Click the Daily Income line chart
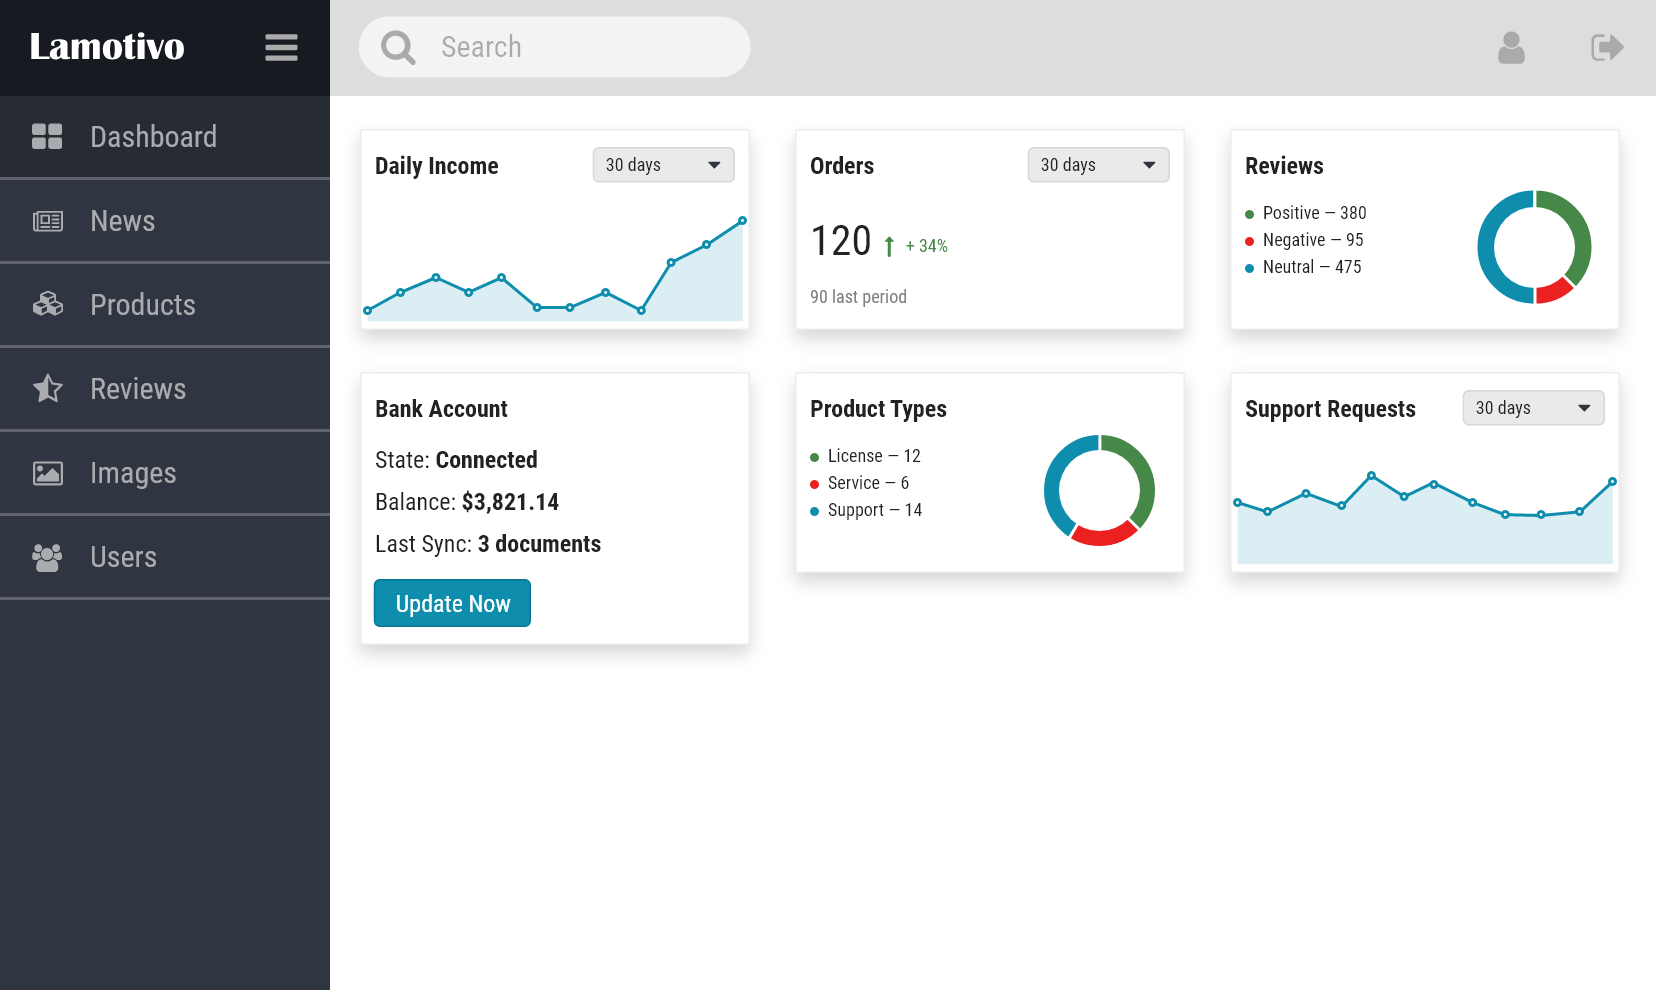This screenshot has width=1656, height=990. (555, 267)
